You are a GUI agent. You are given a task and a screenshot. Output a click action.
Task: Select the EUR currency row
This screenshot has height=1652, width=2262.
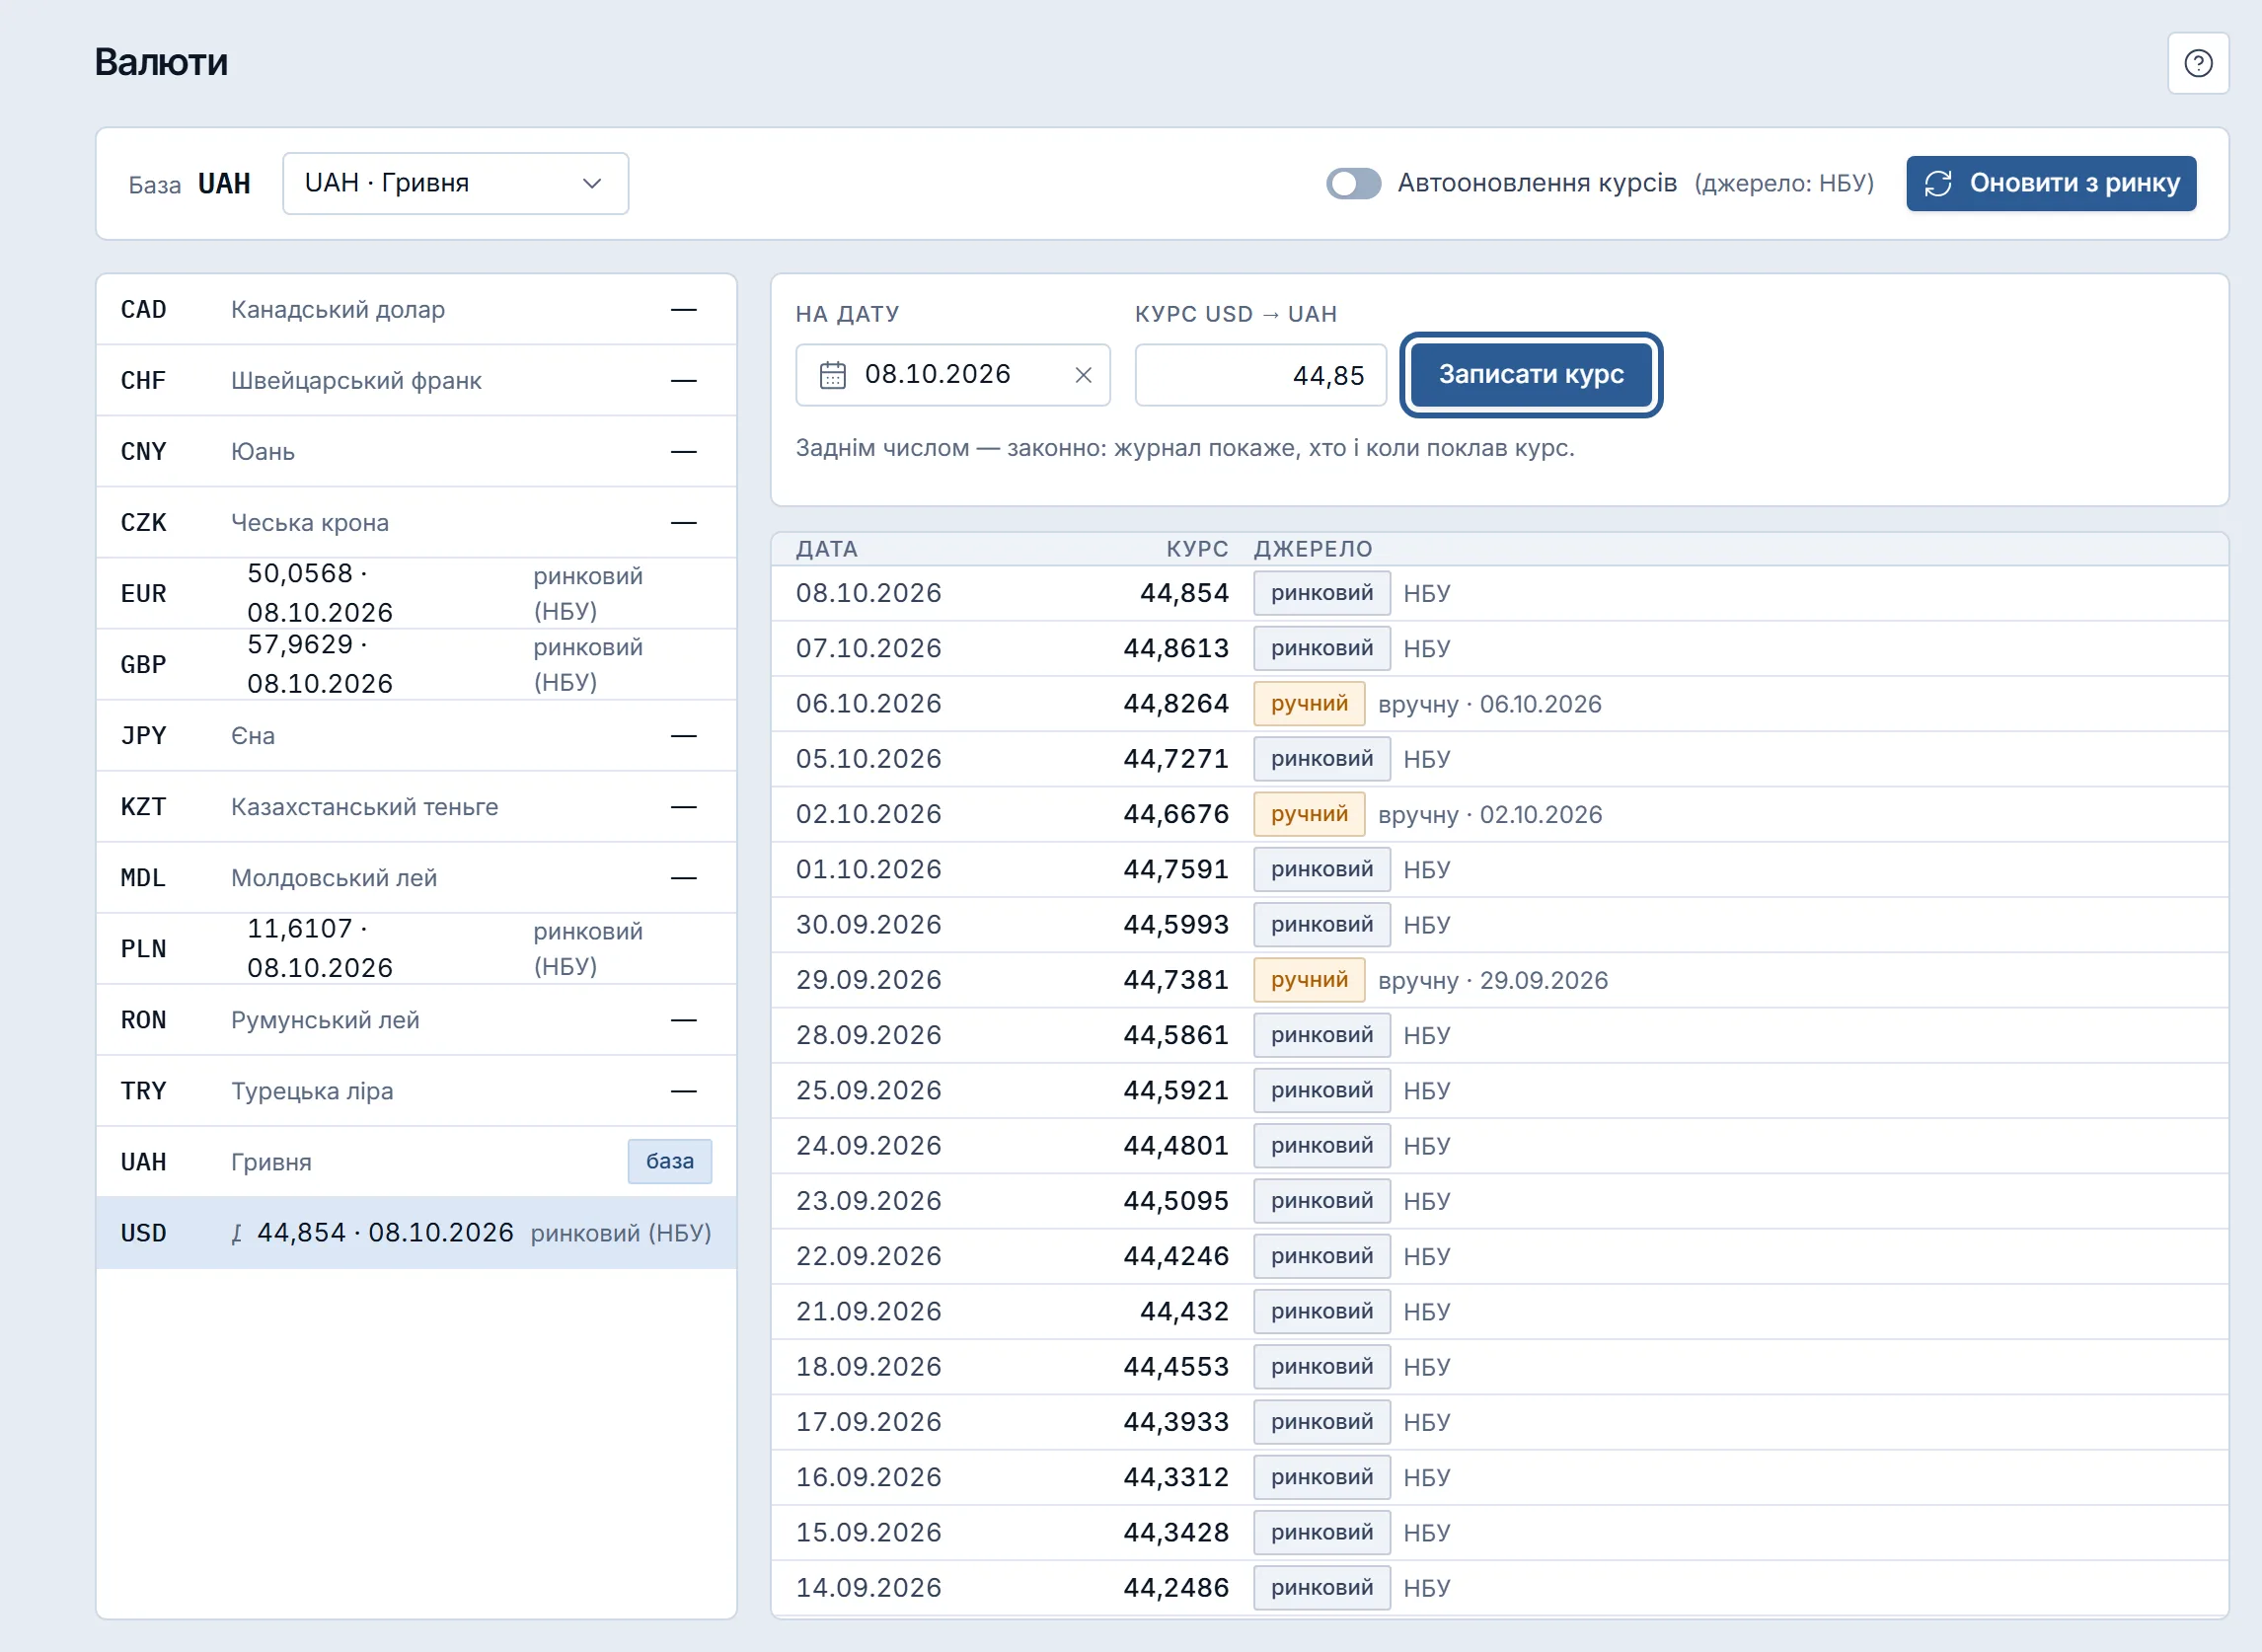416,594
